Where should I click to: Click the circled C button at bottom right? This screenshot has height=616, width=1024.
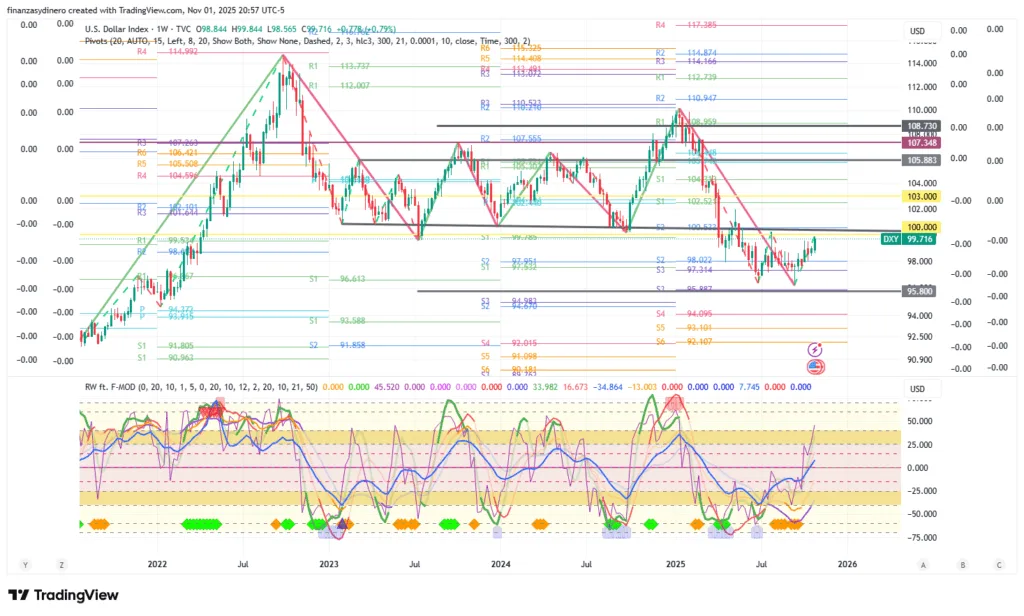click(997, 565)
